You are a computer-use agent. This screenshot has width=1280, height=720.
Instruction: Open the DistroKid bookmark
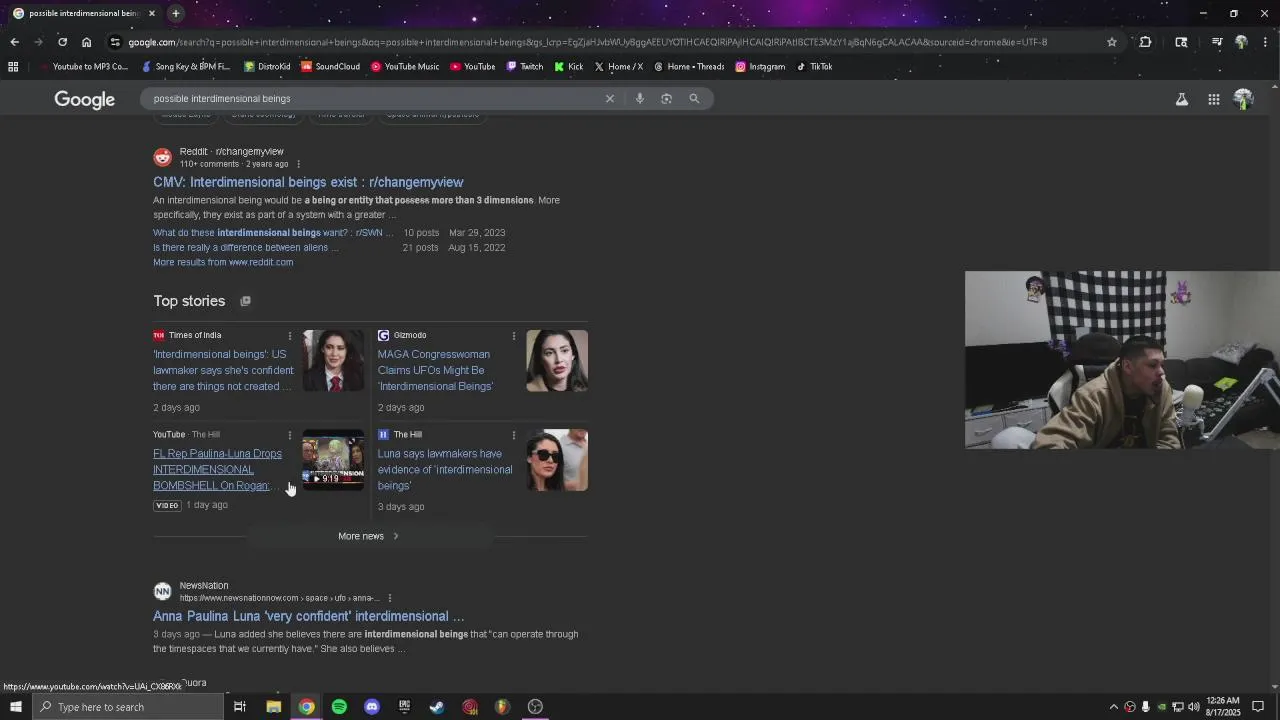coord(267,67)
